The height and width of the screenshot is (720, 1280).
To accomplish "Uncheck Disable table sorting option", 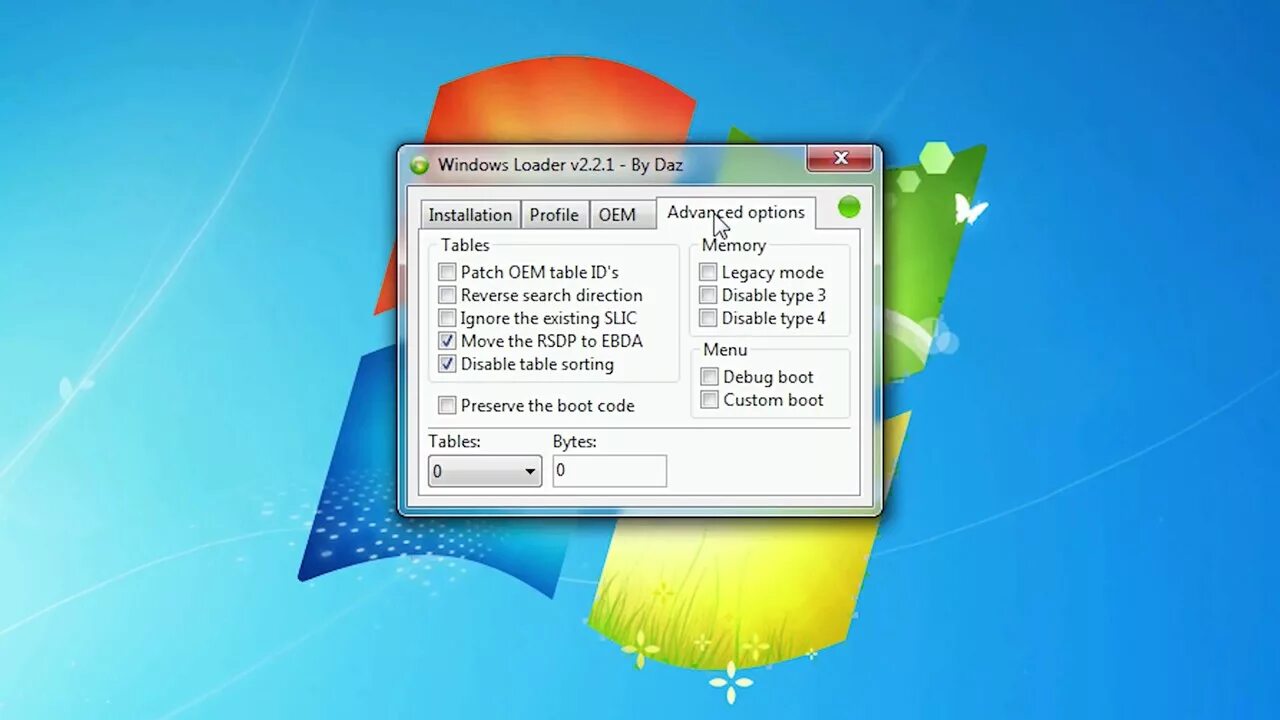I will 447,364.
